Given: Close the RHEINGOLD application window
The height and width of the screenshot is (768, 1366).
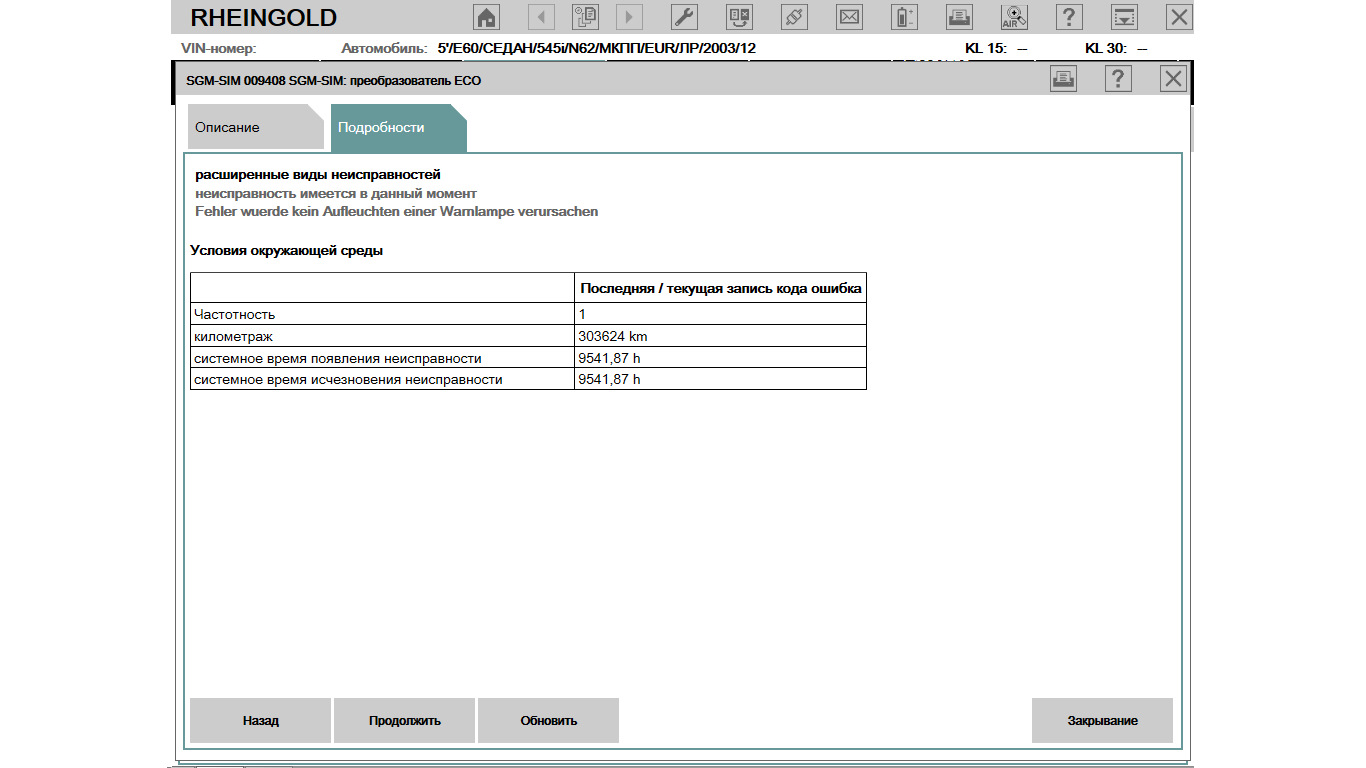Looking at the screenshot, I should [1180, 17].
